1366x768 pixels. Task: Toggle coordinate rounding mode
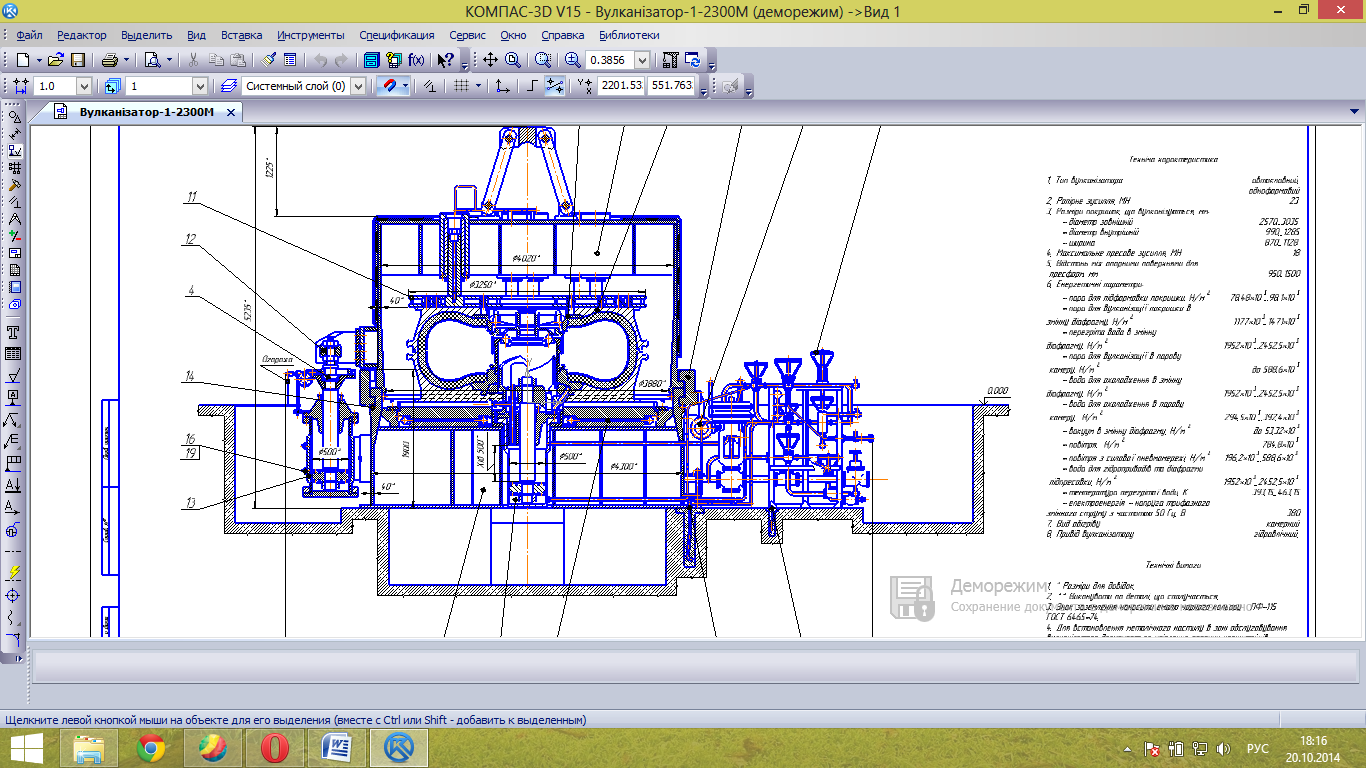(x=554, y=86)
